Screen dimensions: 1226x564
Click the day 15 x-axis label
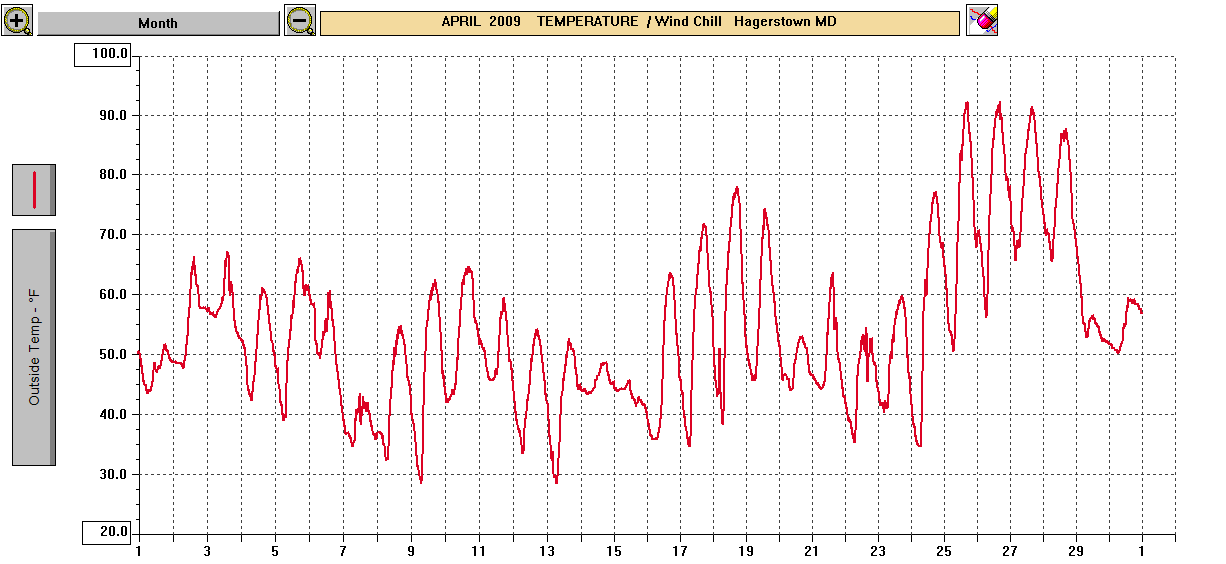[x=614, y=552]
